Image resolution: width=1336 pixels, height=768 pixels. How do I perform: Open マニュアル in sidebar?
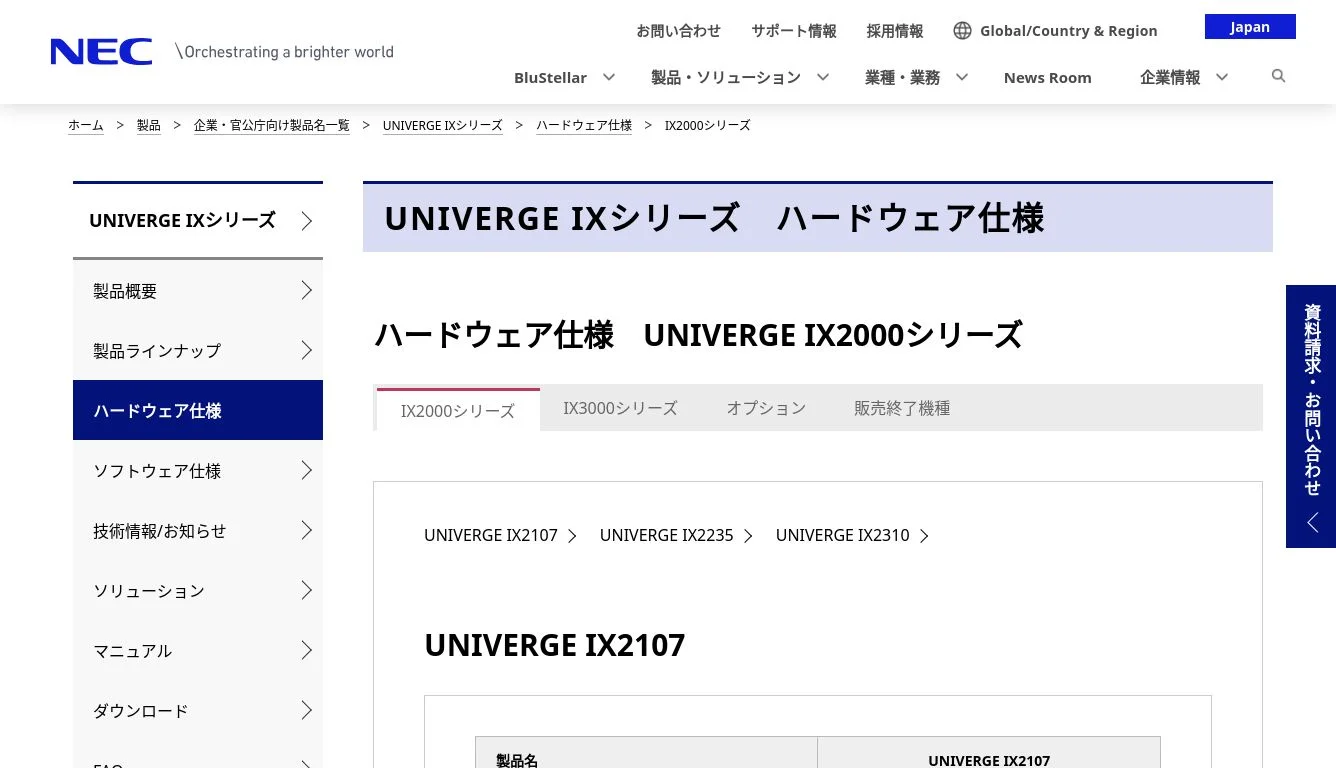point(198,651)
